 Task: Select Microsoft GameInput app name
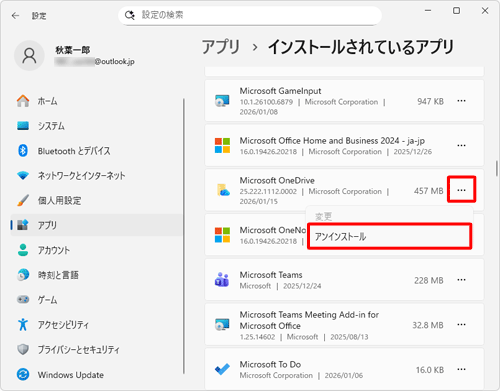click(x=280, y=91)
